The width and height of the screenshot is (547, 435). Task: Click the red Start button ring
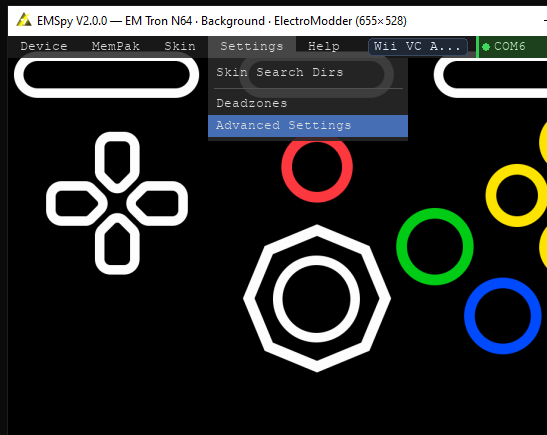pyautogui.click(x=317, y=167)
